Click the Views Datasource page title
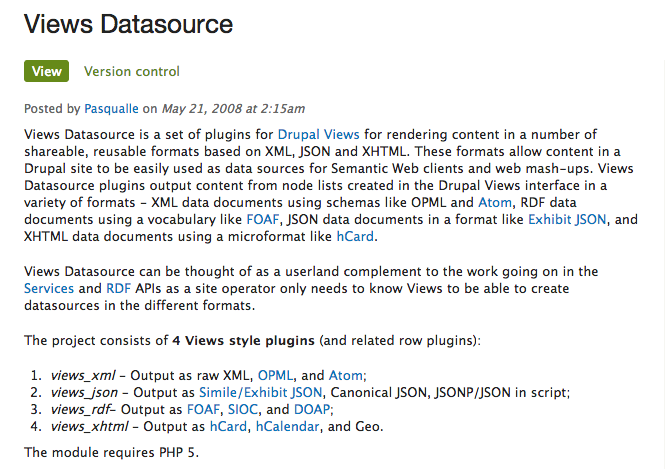The width and height of the screenshot is (665, 469). (142, 25)
